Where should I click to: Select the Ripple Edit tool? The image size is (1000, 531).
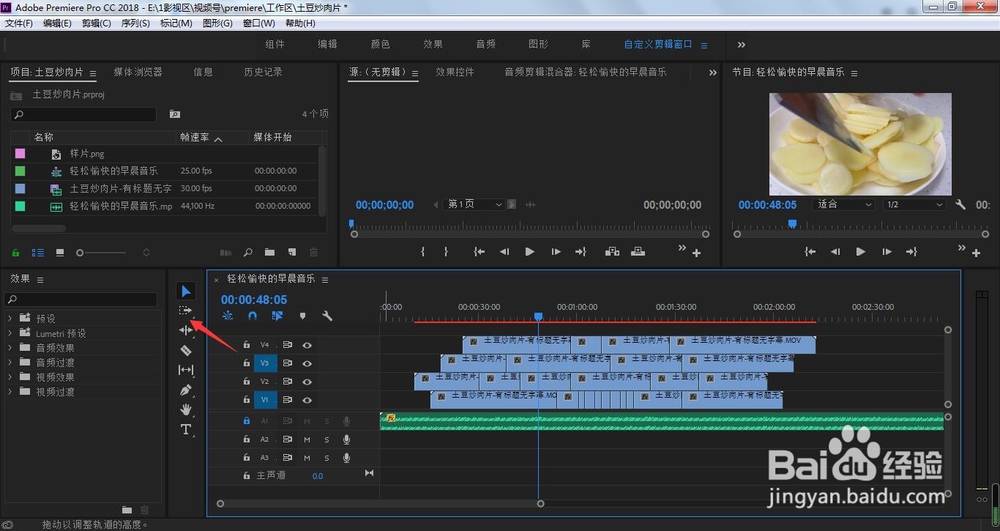click(186, 330)
